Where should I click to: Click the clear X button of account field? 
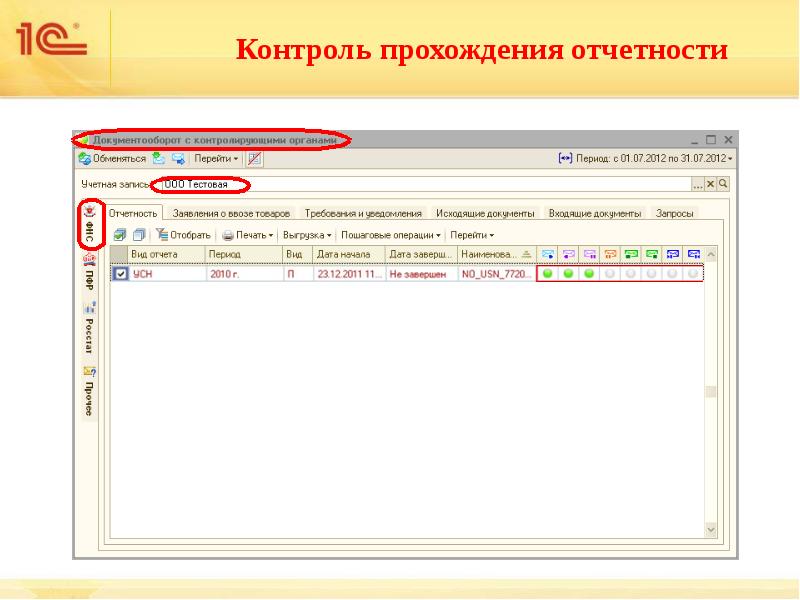click(711, 184)
